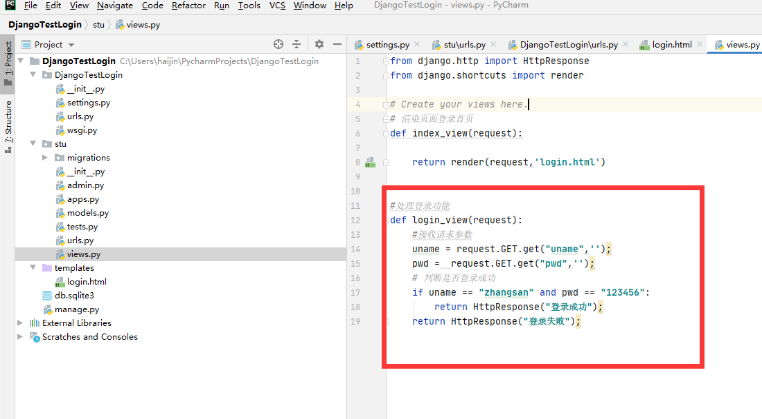Click the gutter template icon on line 8
The image size is (762, 419).
(x=369, y=161)
